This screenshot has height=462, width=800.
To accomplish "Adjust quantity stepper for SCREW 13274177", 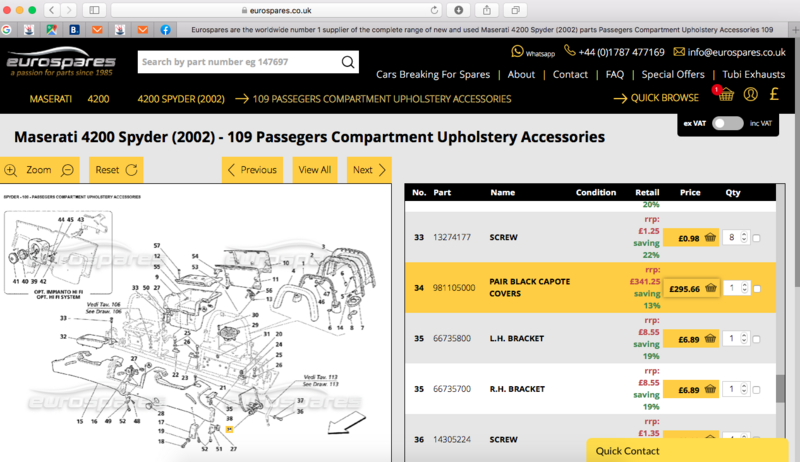I will point(744,237).
